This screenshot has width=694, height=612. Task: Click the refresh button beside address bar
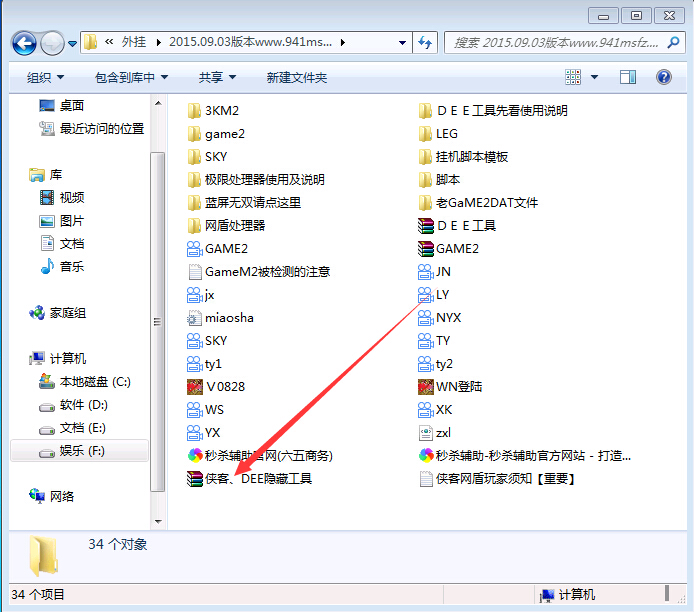coord(425,43)
